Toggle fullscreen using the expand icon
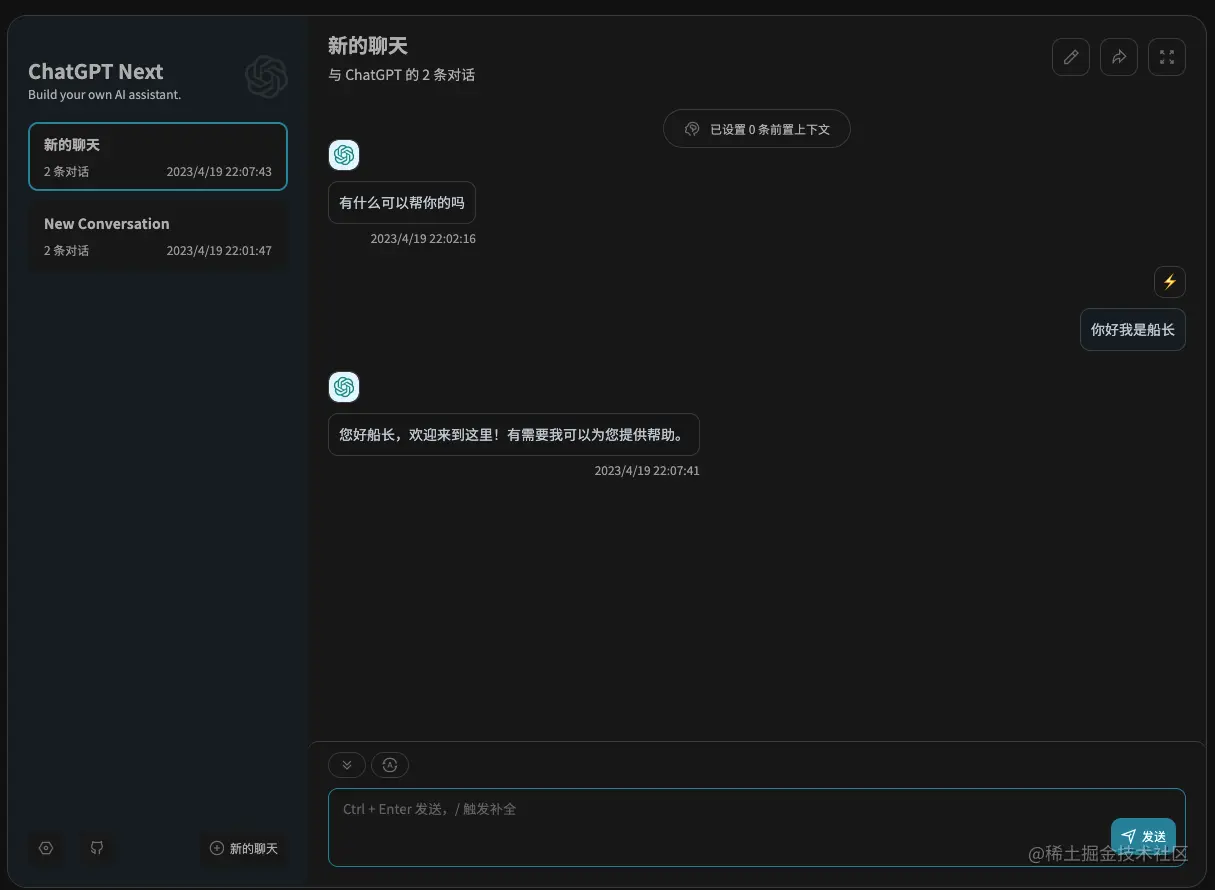Viewport: 1215px width, 890px height. click(x=1167, y=57)
